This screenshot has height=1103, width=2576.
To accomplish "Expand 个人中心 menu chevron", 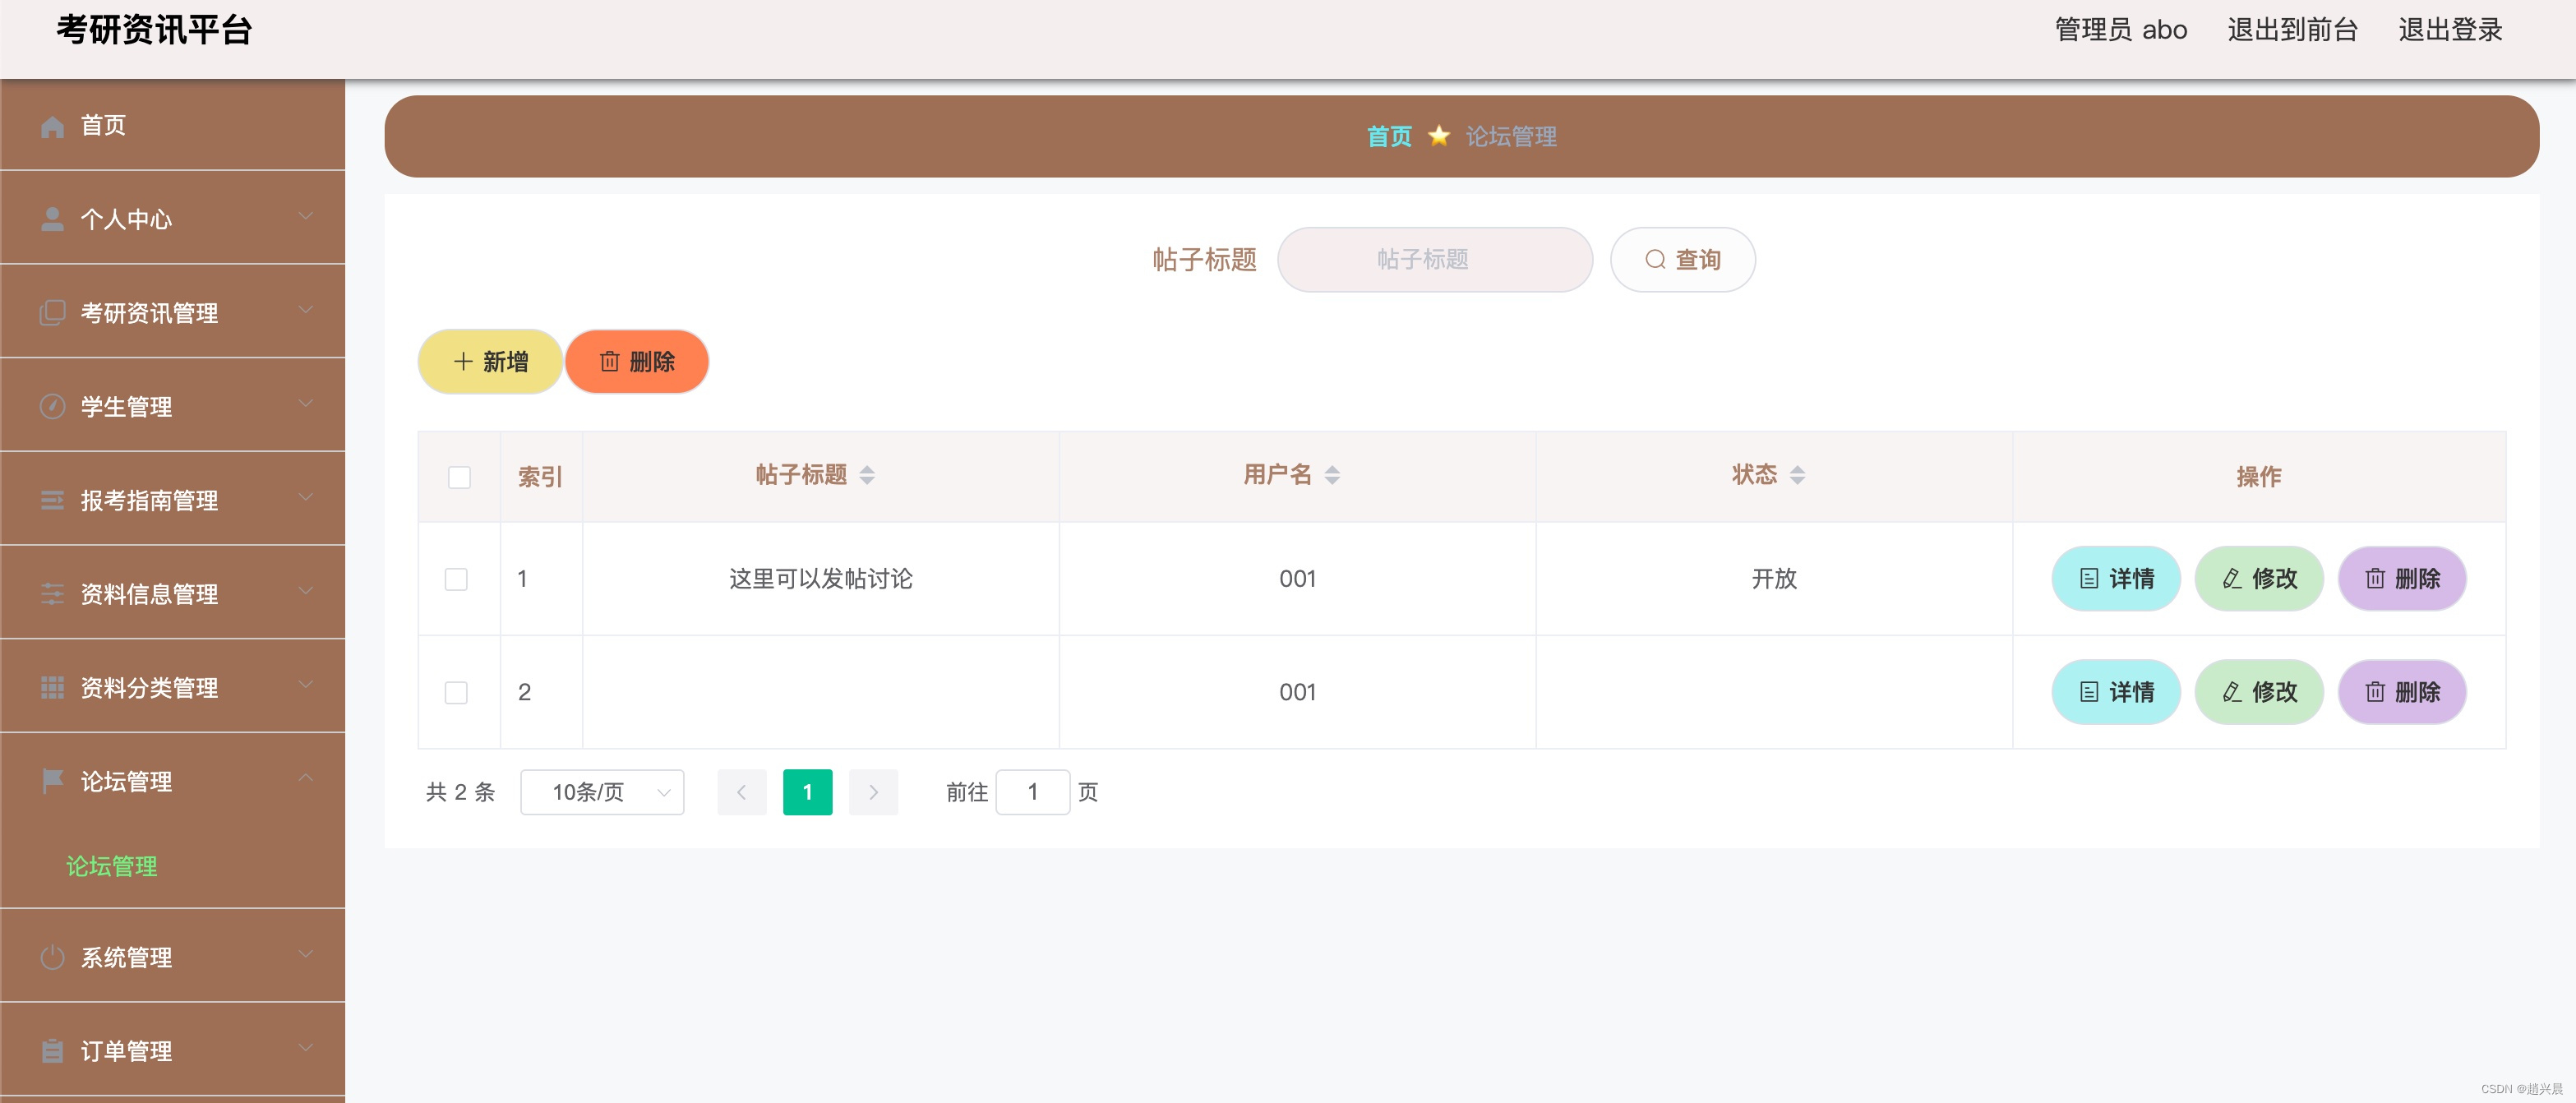I will pos(306,216).
